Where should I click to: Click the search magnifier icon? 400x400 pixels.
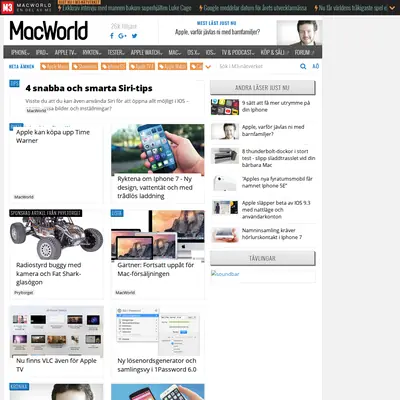click(x=303, y=66)
